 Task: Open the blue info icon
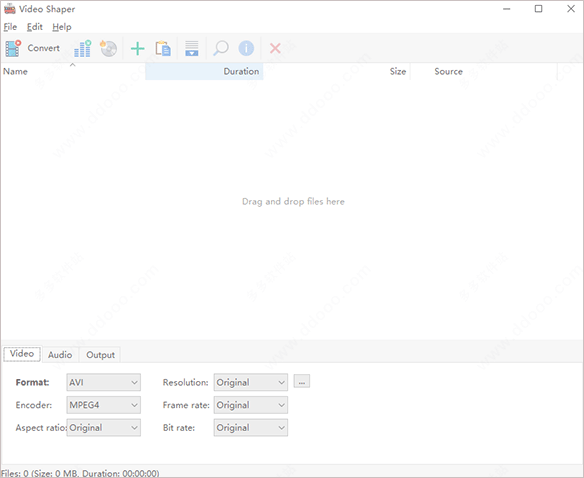[x=246, y=48]
